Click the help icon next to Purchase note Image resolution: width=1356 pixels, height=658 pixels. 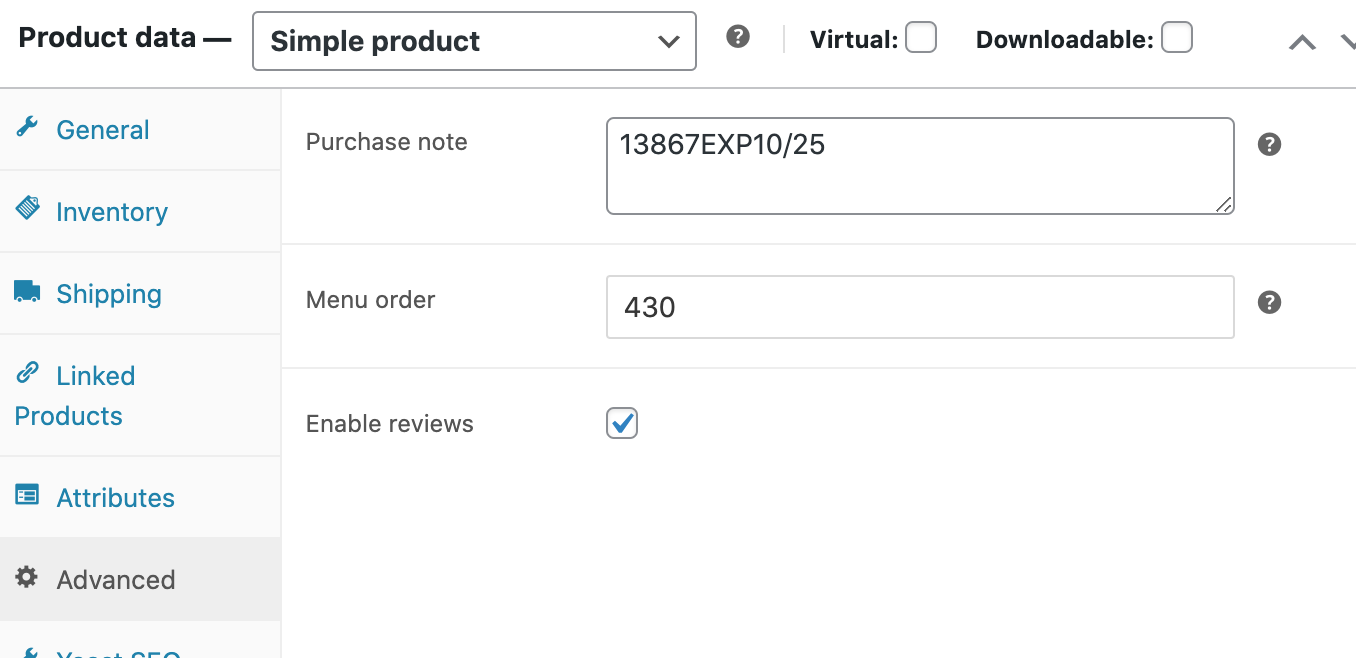(x=1269, y=144)
